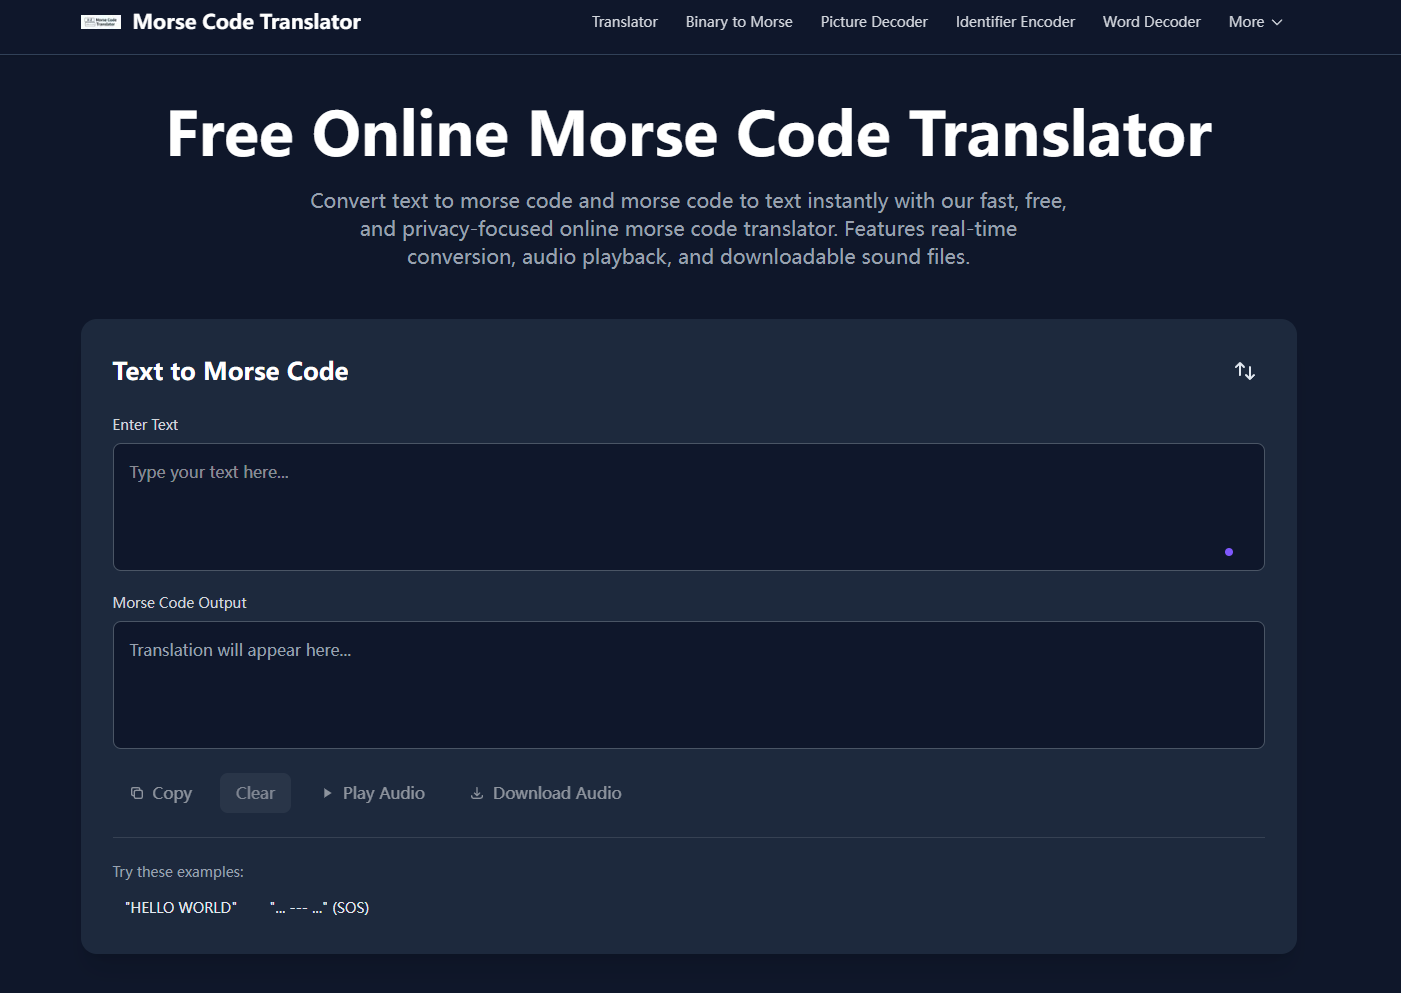The image size is (1401, 993).
Task: Go to the Identifier Encoder
Action: coord(1015,21)
